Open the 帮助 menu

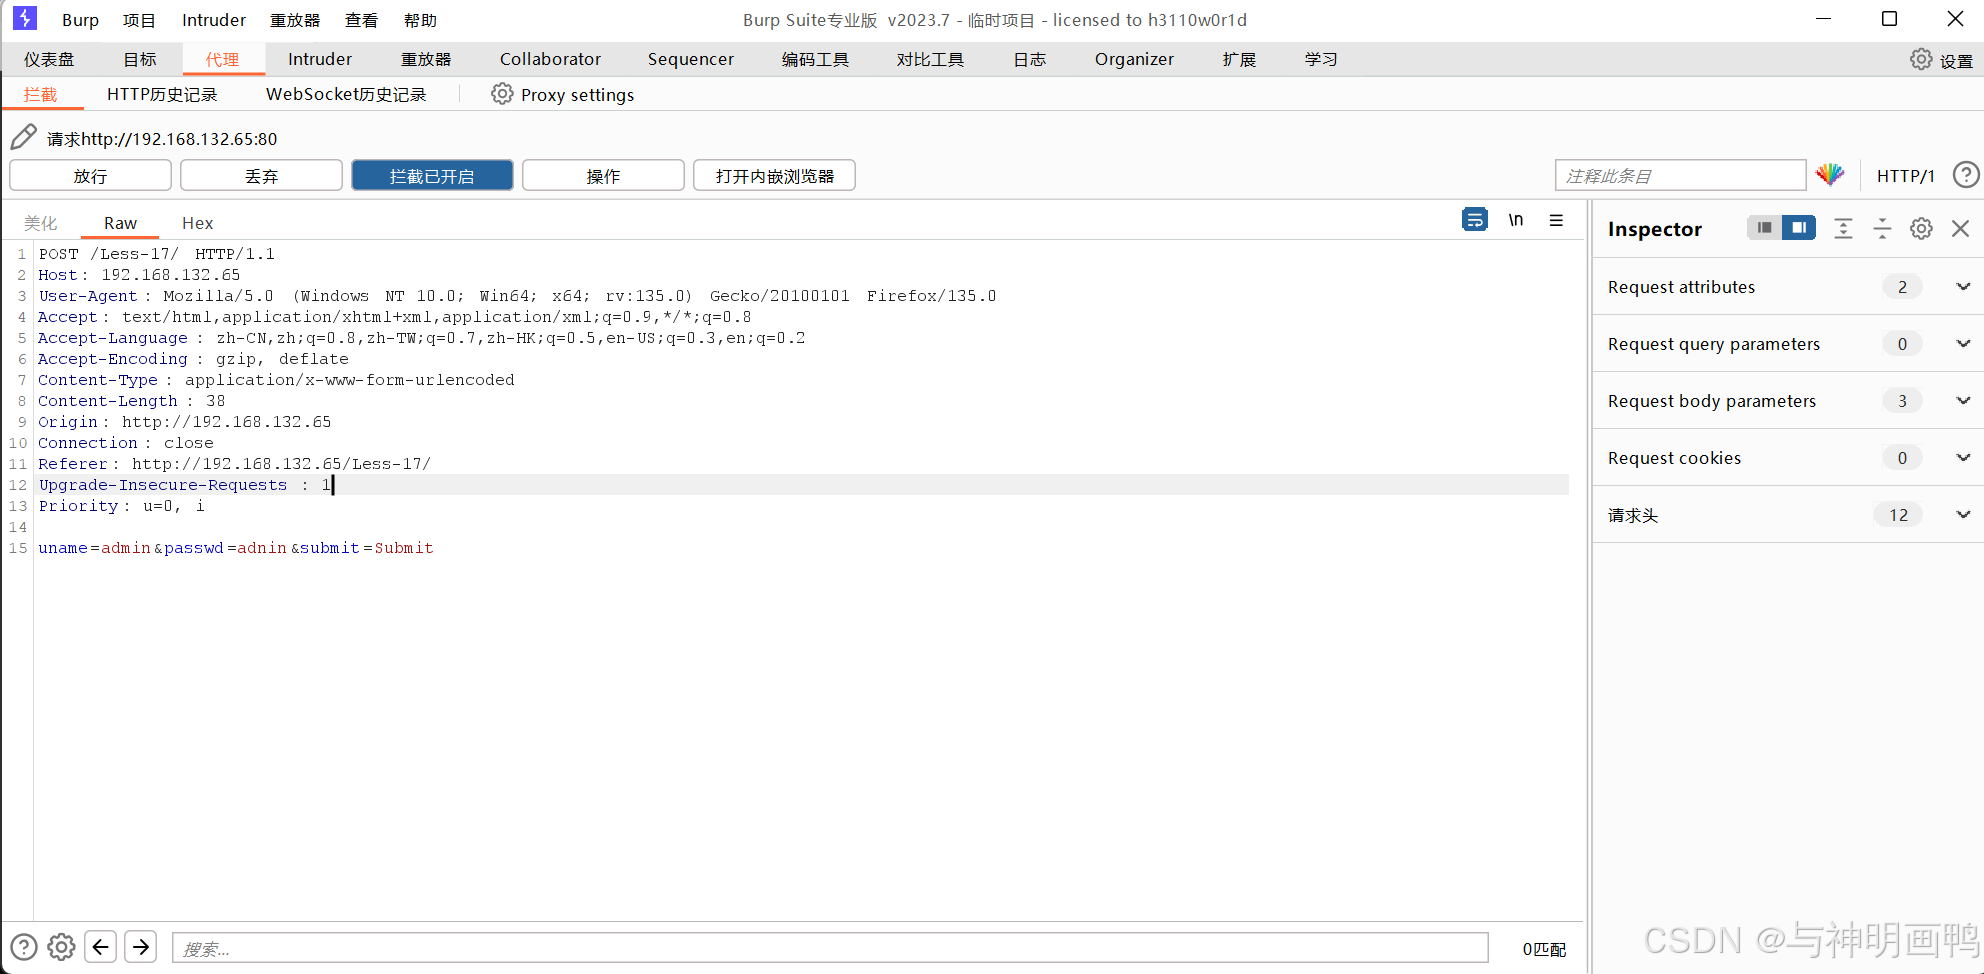tap(420, 20)
